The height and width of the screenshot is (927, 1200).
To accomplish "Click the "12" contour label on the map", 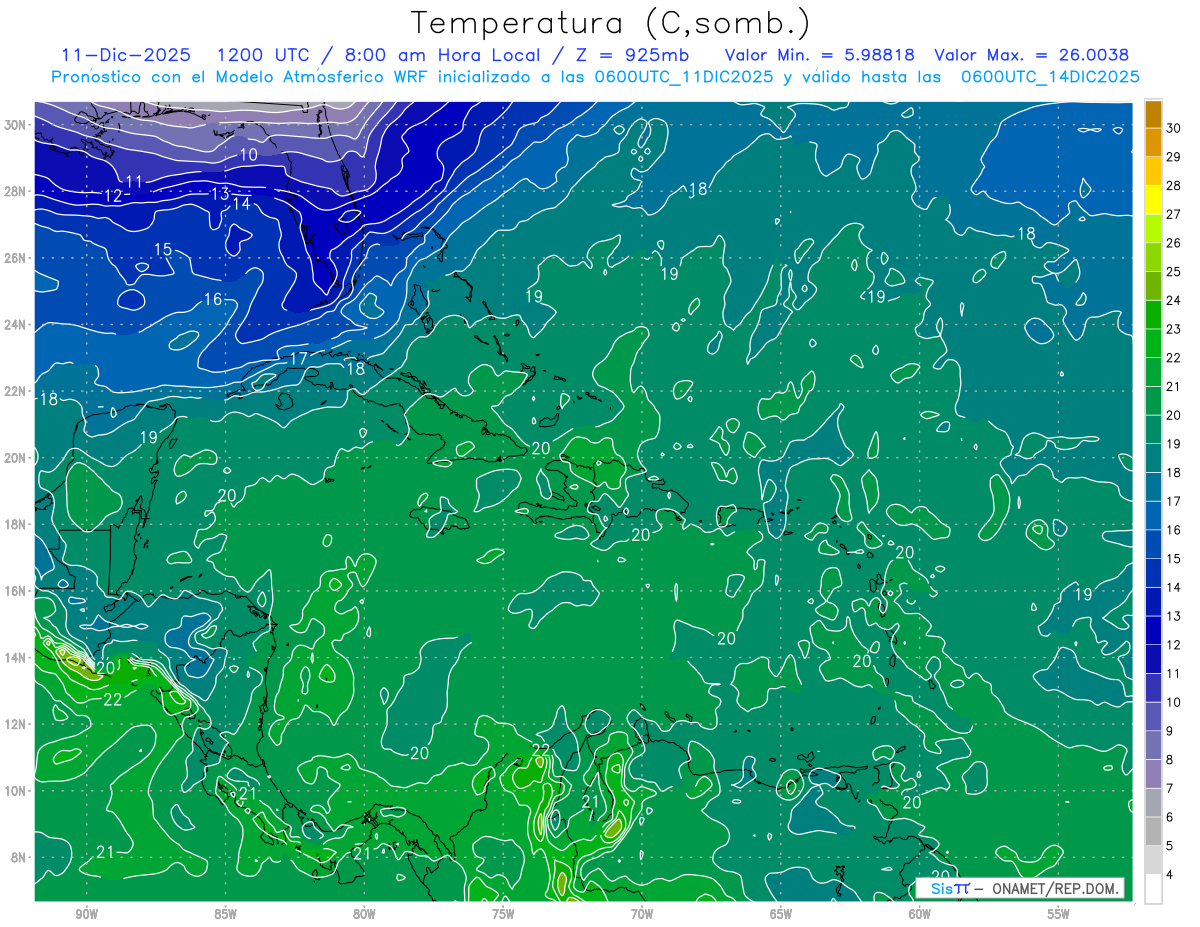I will [113, 196].
